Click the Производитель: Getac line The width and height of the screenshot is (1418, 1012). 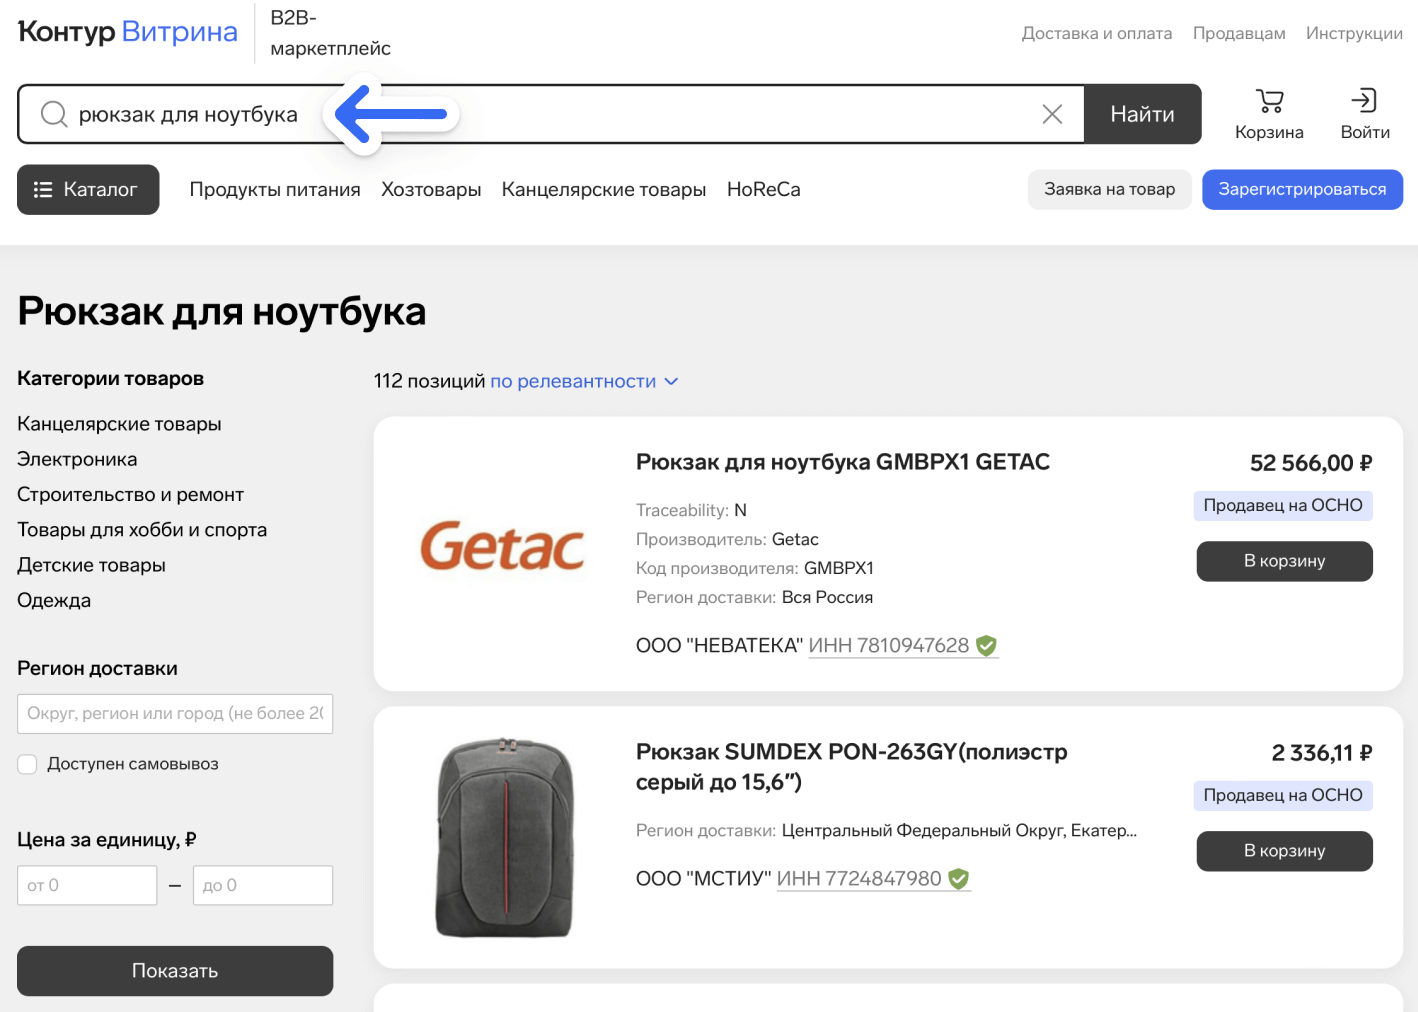[727, 539]
